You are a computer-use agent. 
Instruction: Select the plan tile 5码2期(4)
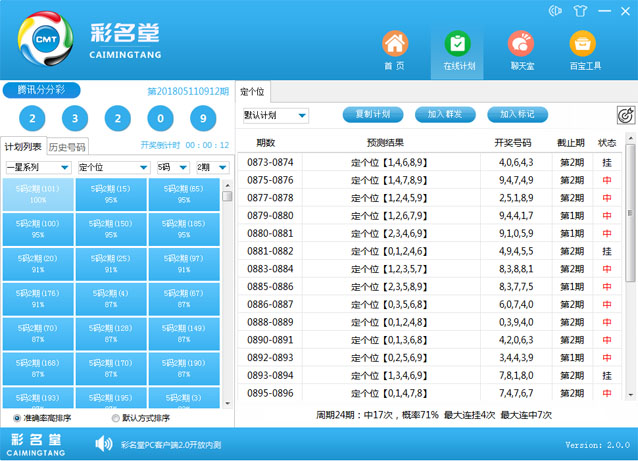click(111, 299)
